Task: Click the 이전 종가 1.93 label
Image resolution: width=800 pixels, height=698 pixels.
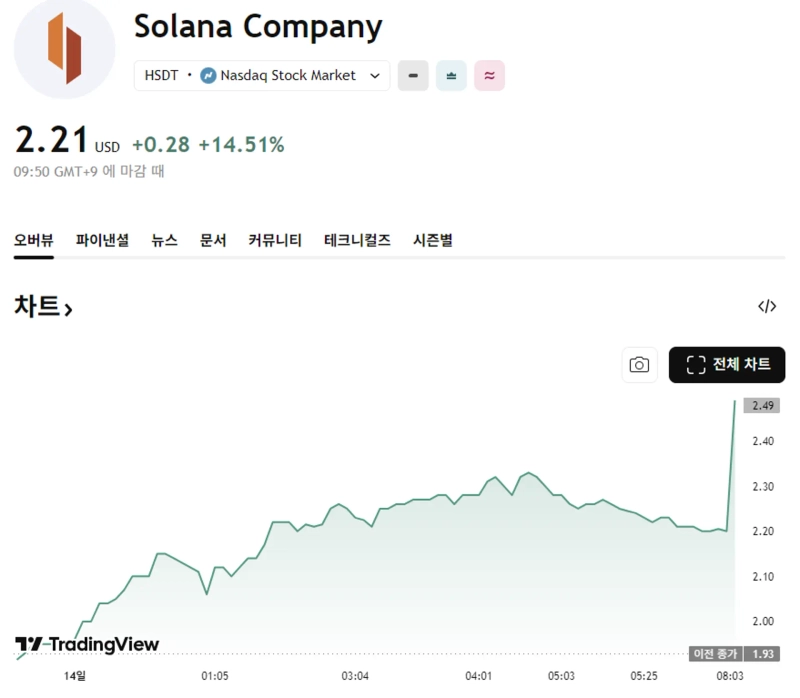Action: point(735,654)
